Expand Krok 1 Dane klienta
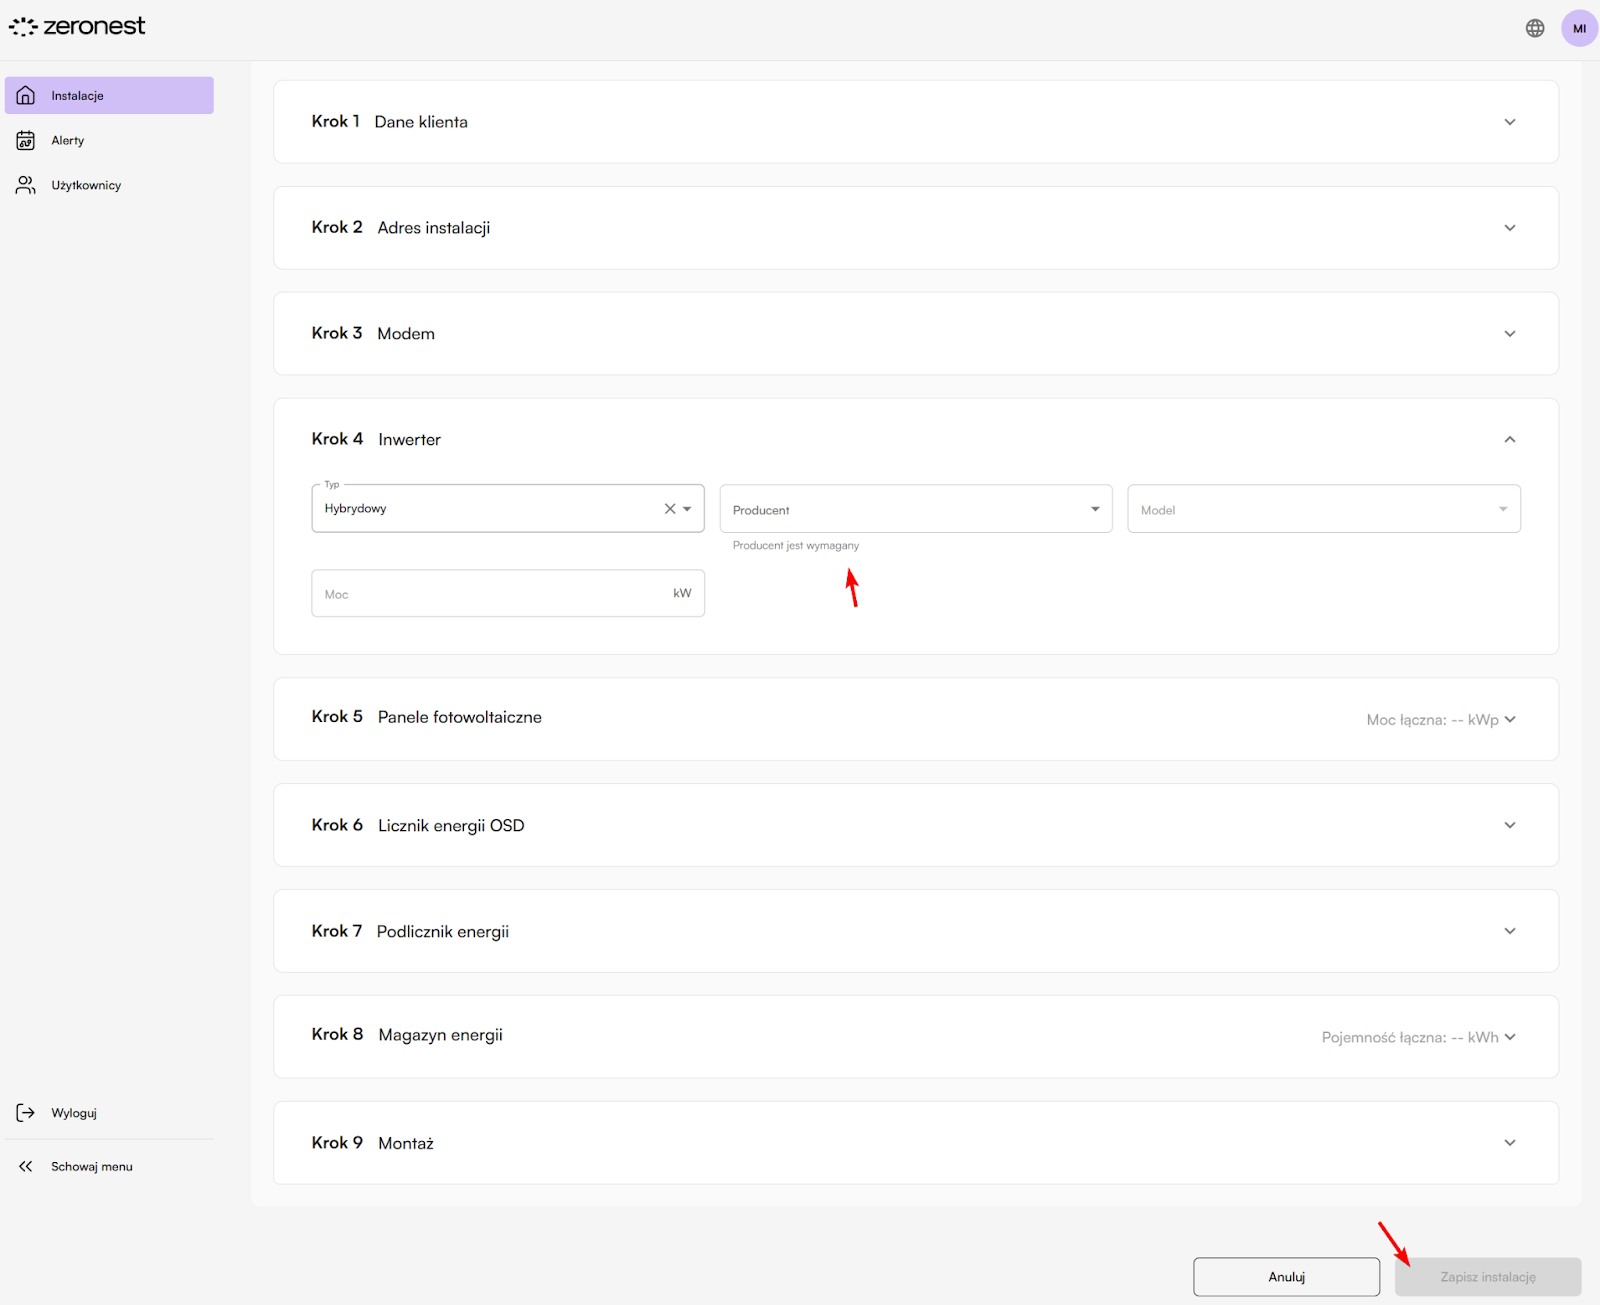 (x=1509, y=122)
